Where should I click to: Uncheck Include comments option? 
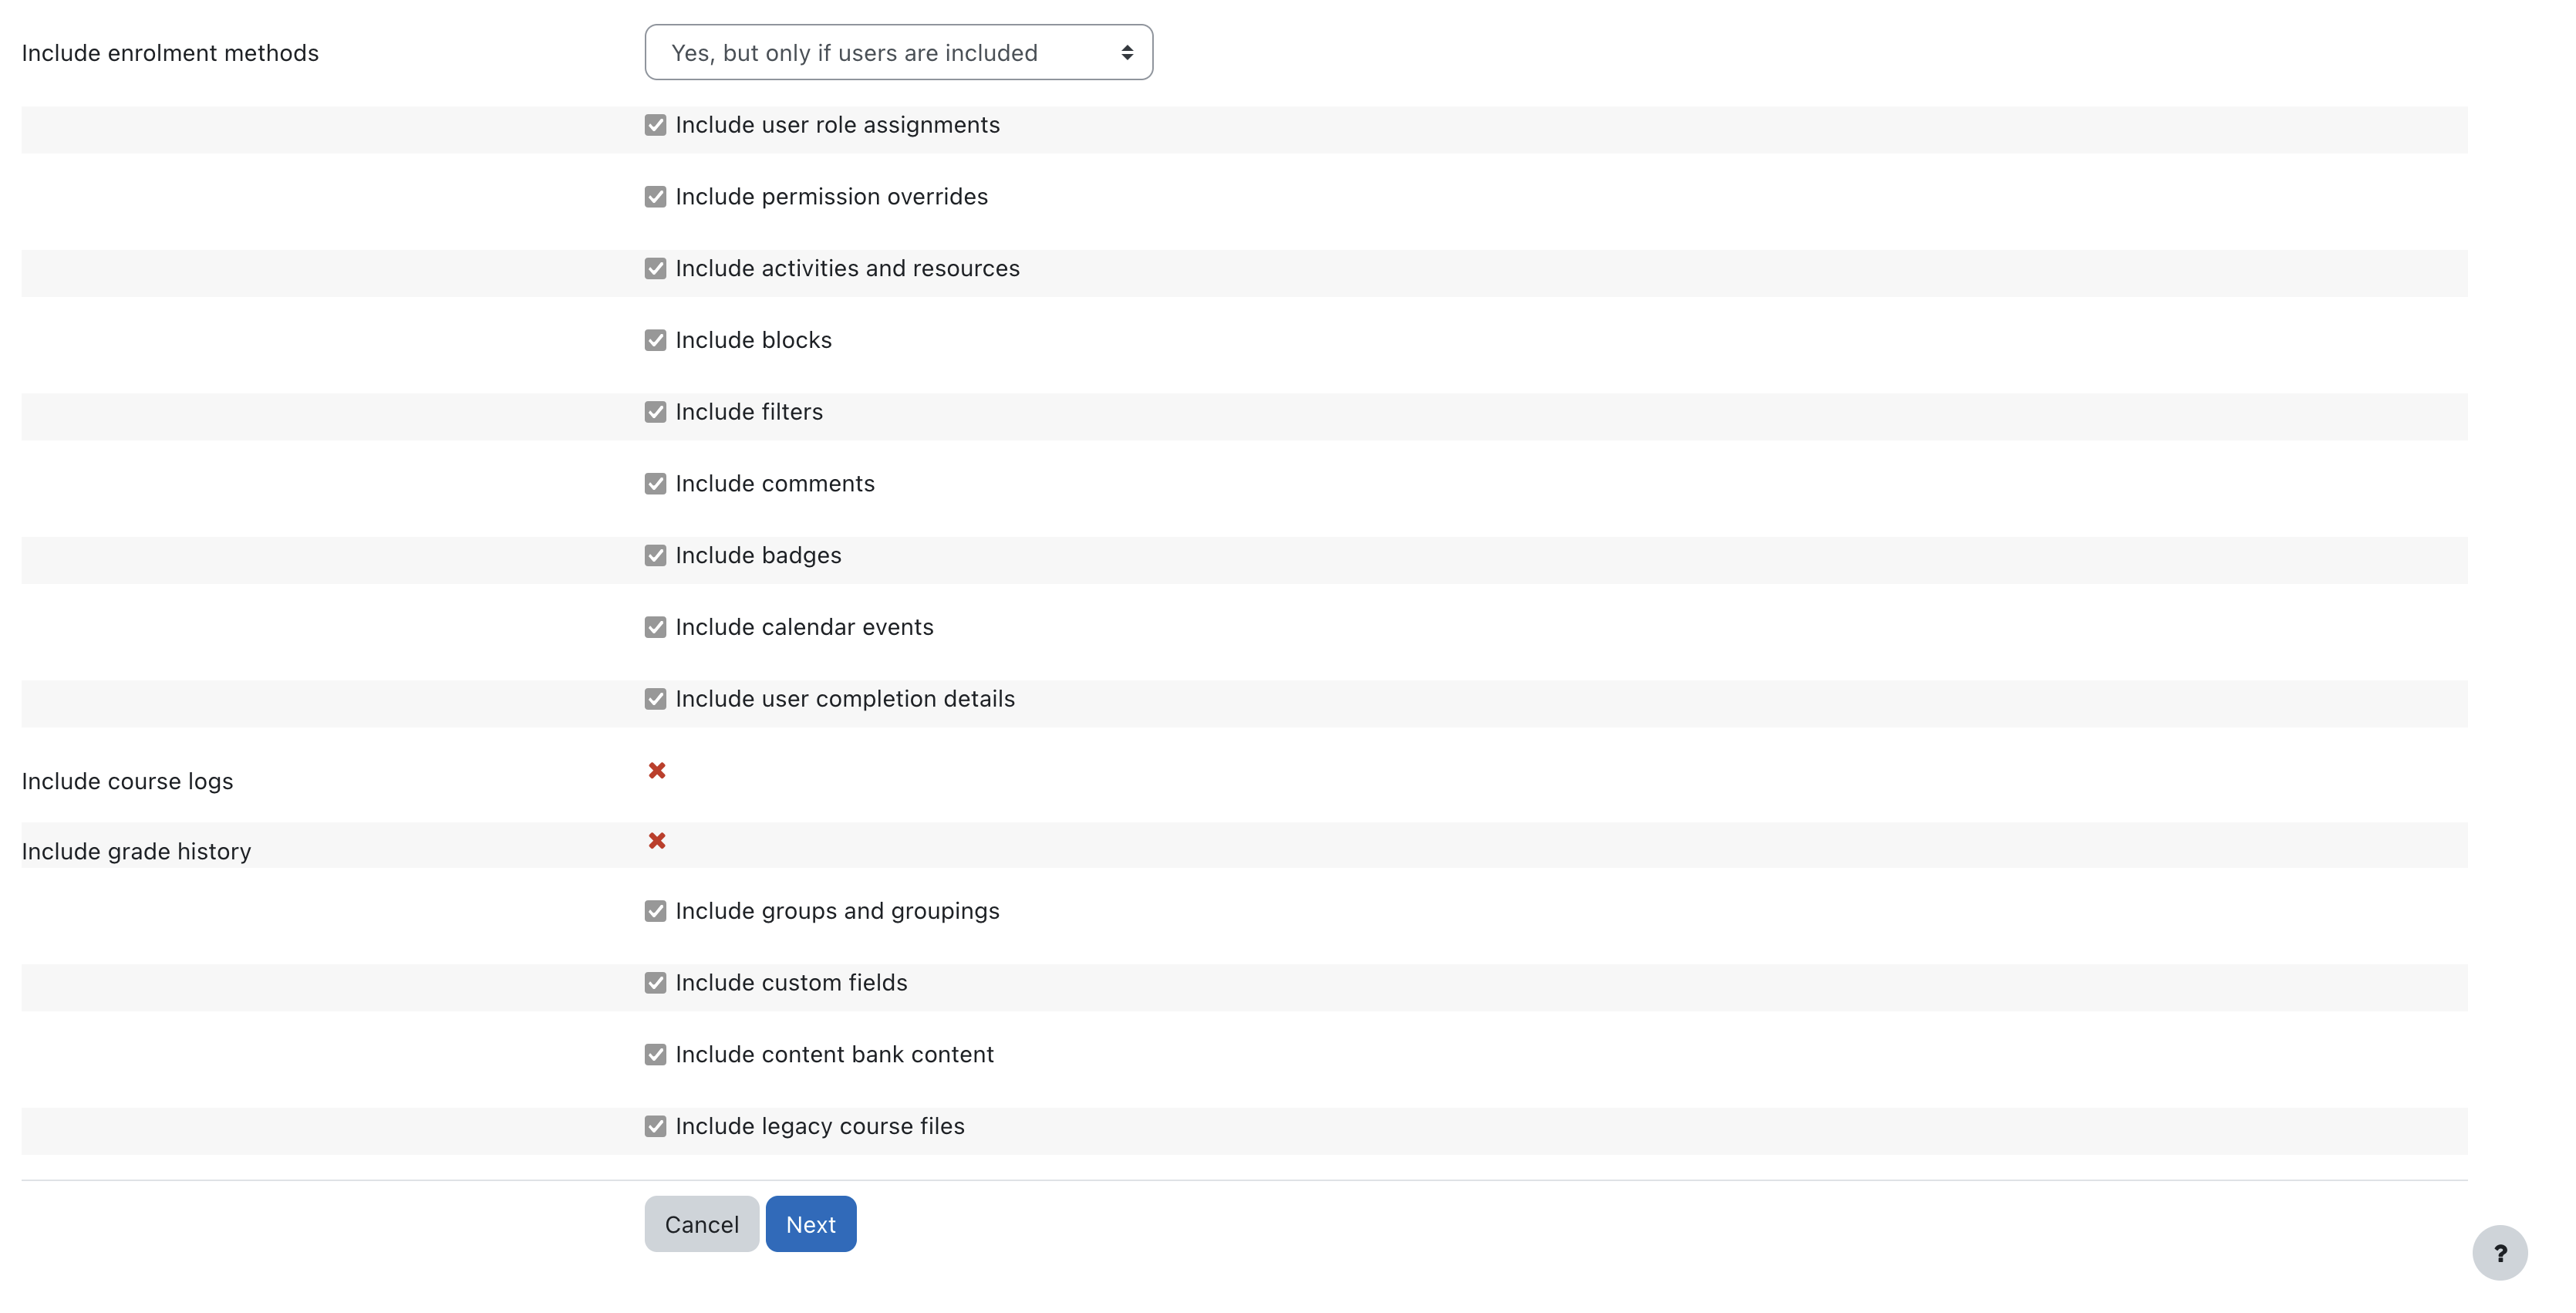[656, 484]
